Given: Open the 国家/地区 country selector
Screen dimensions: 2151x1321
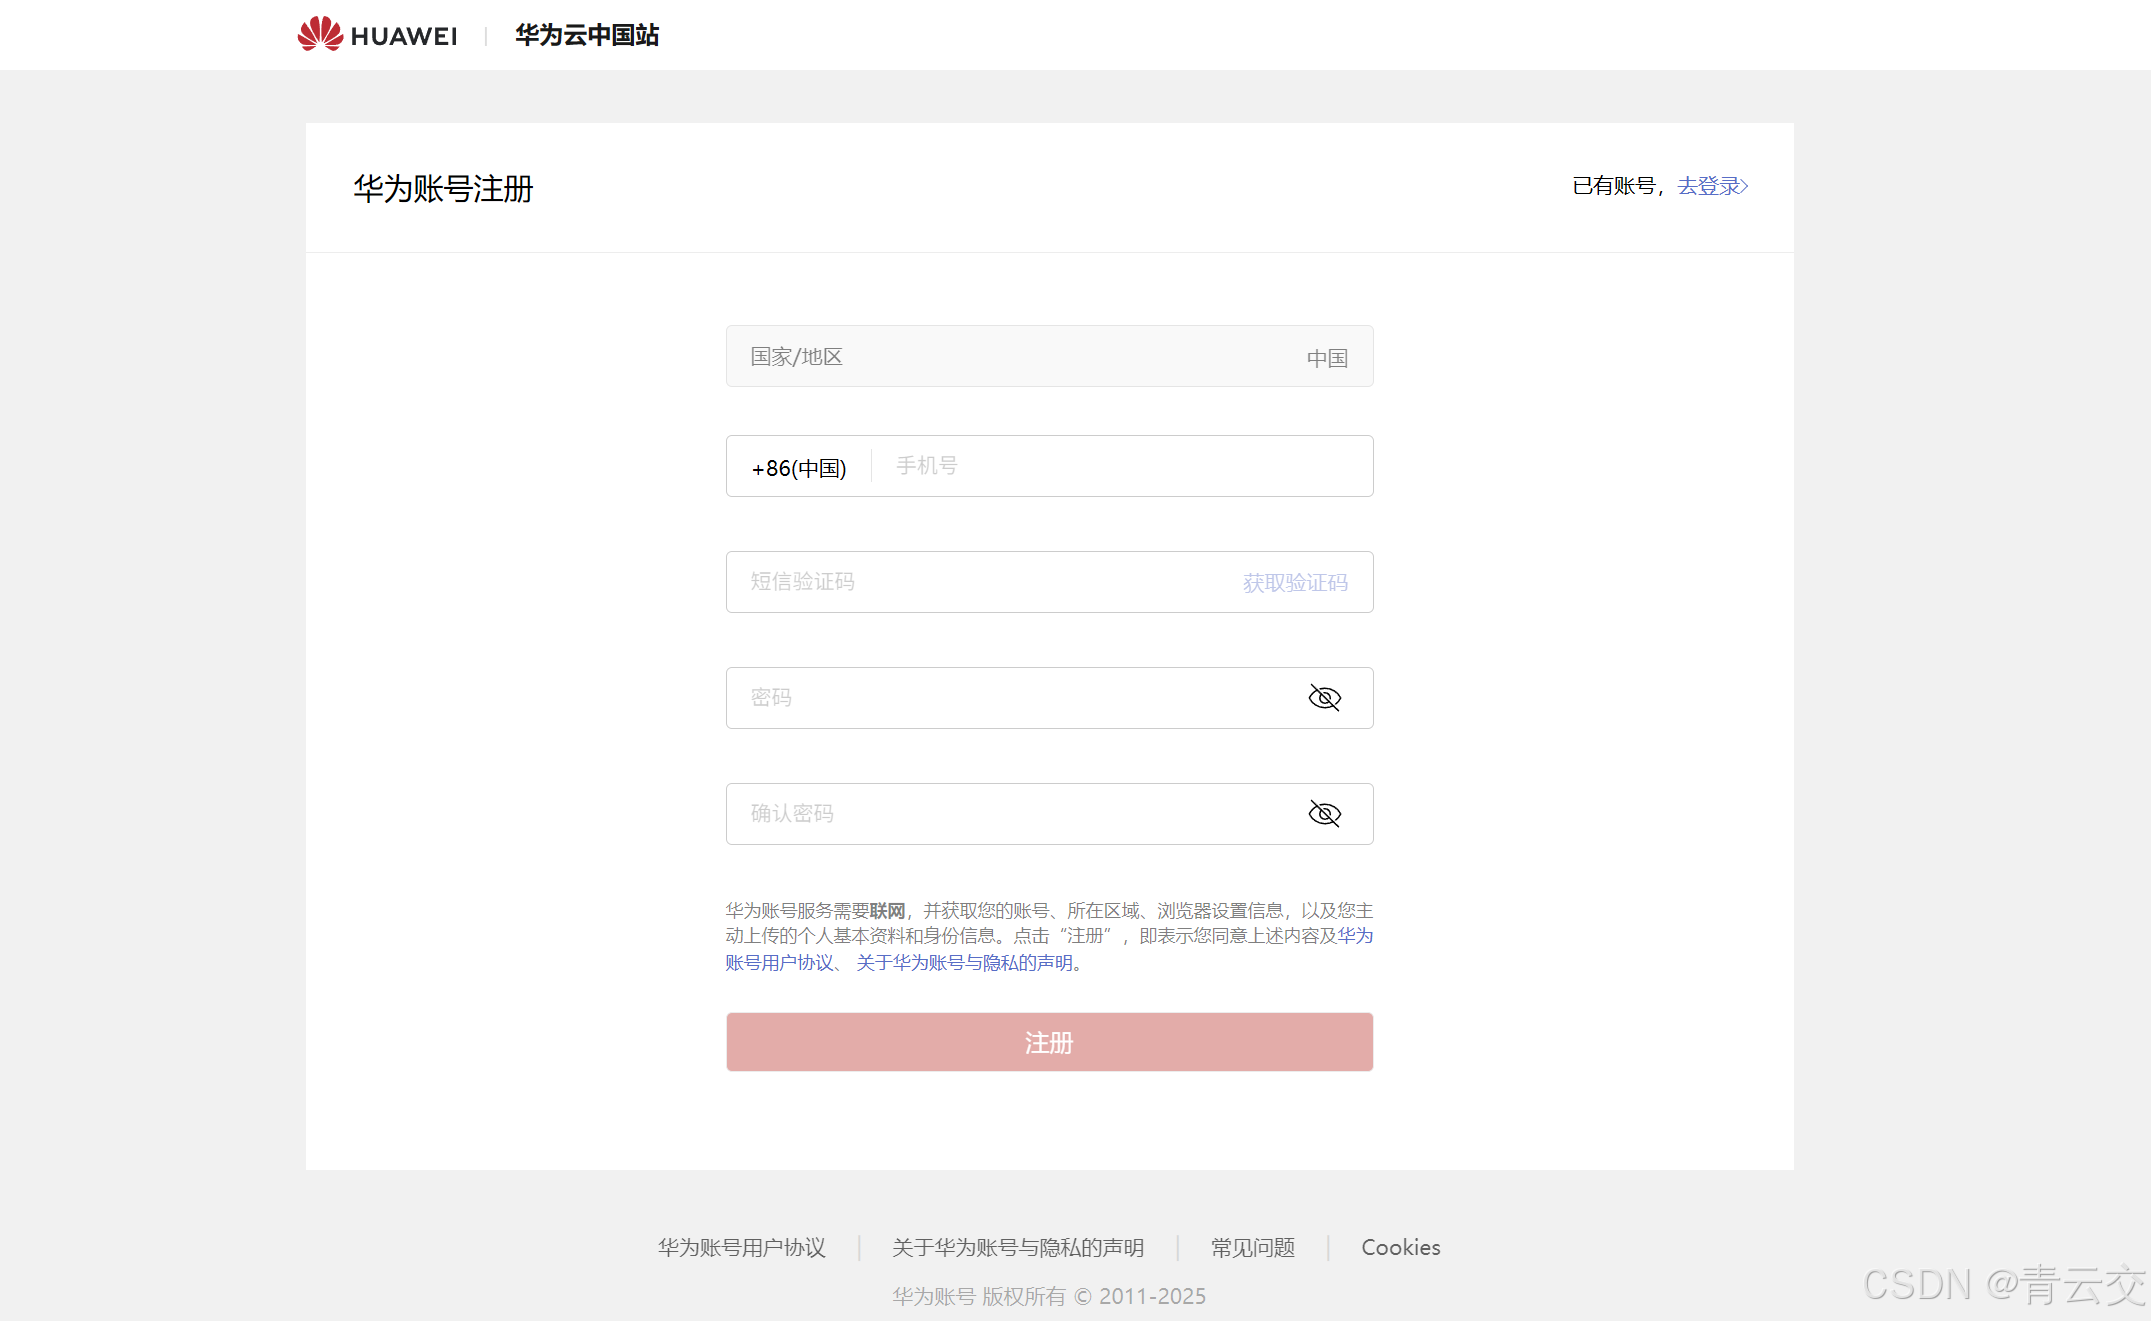Looking at the screenshot, I should pos(1049,356).
